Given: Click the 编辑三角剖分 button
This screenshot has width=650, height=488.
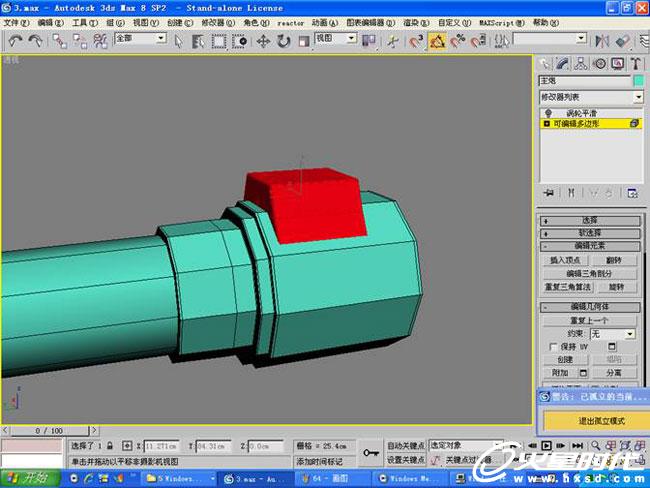Looking at the screenshot, I should pyautogui.click(x=589, y=274).
